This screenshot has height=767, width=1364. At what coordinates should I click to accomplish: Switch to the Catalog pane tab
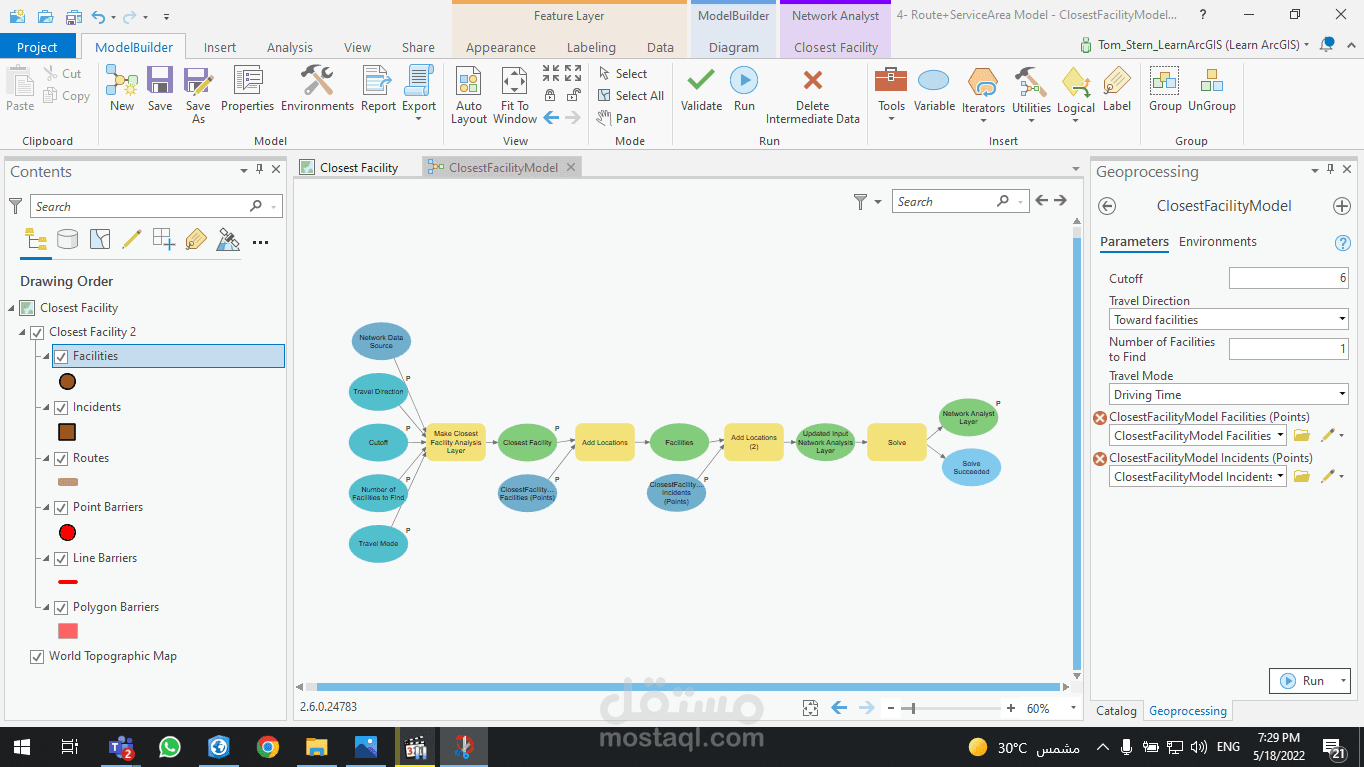[1116, 711]
